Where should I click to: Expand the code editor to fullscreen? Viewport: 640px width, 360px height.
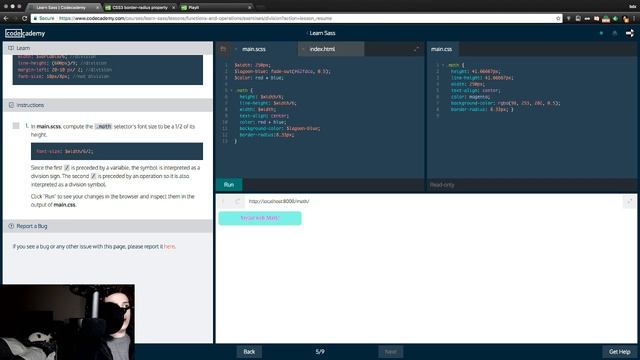pyautogui.click(x=416, y=49)
